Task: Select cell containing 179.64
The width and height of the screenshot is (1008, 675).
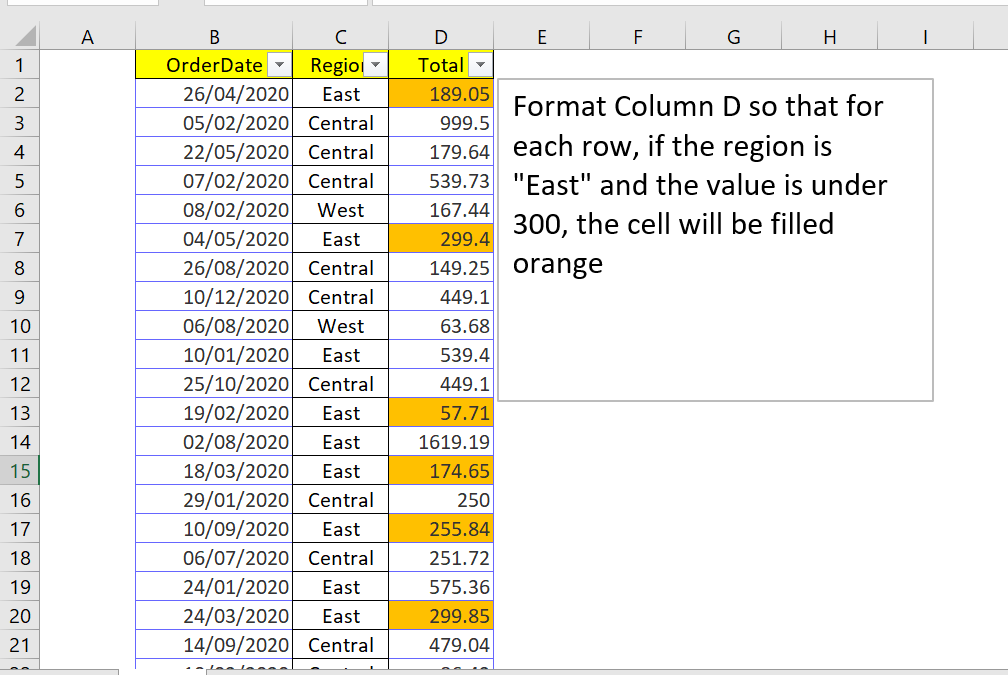Action: (441, 152)
